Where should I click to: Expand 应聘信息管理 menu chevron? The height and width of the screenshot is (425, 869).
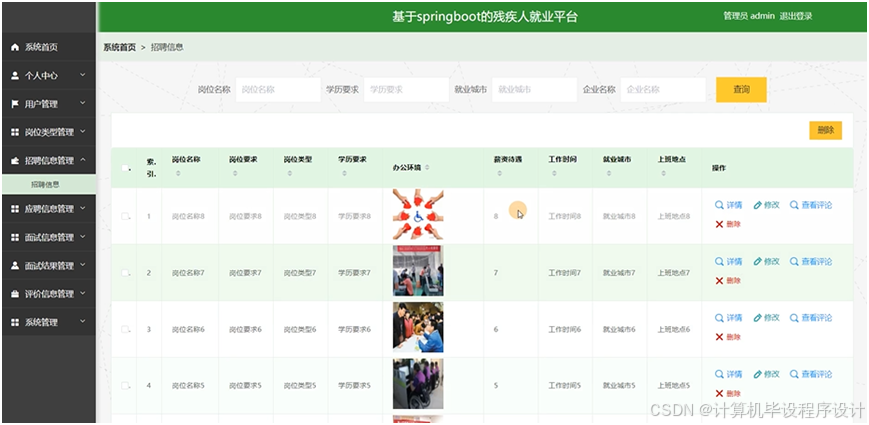(83, 208)
